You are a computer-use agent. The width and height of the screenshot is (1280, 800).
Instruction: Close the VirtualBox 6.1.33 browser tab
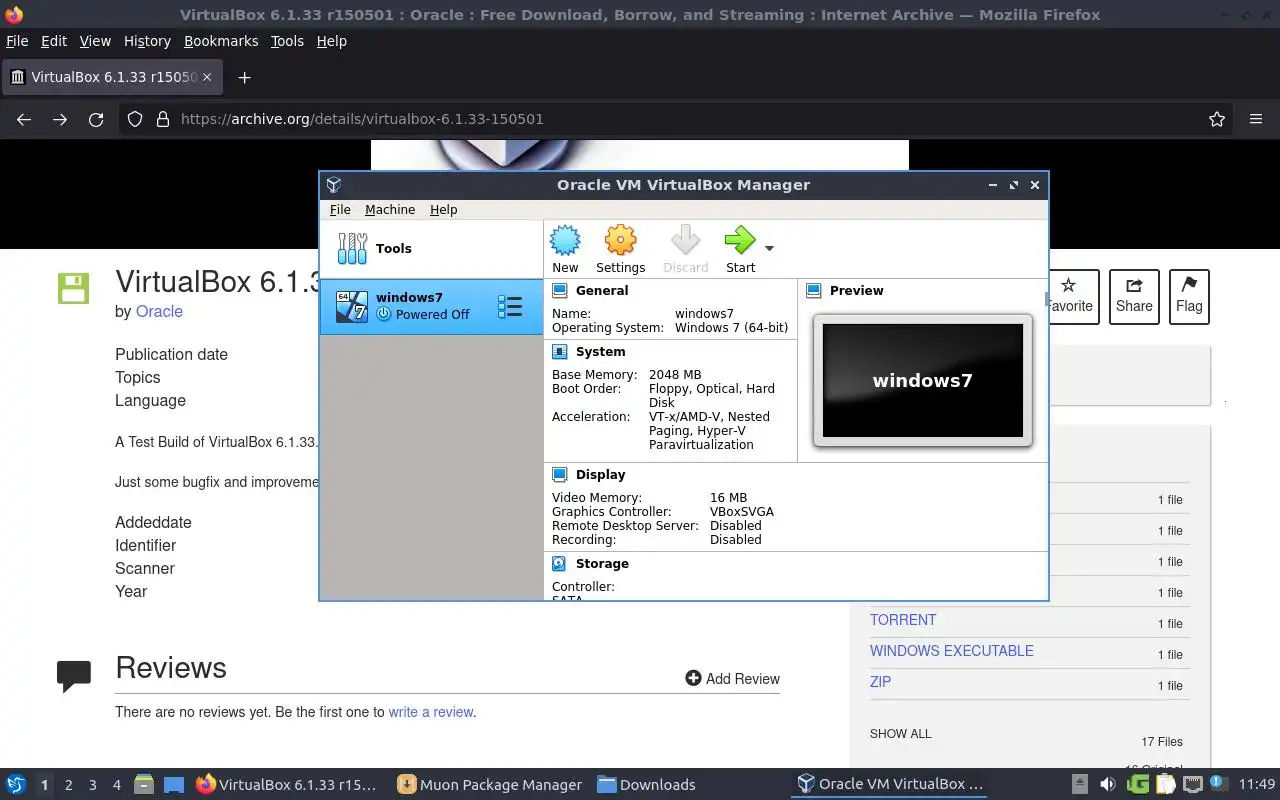[207, 77]
